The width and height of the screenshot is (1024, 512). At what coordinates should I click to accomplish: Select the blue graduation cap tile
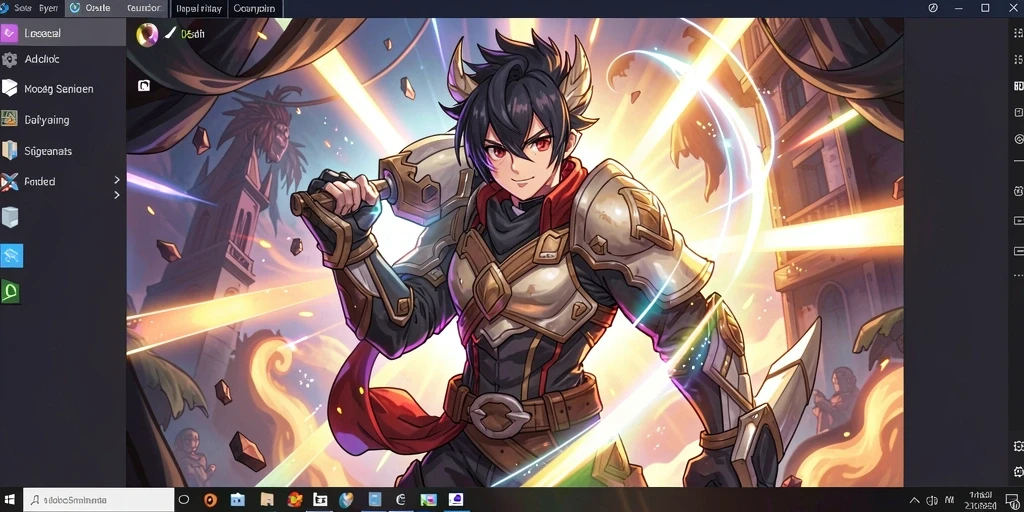11,256
